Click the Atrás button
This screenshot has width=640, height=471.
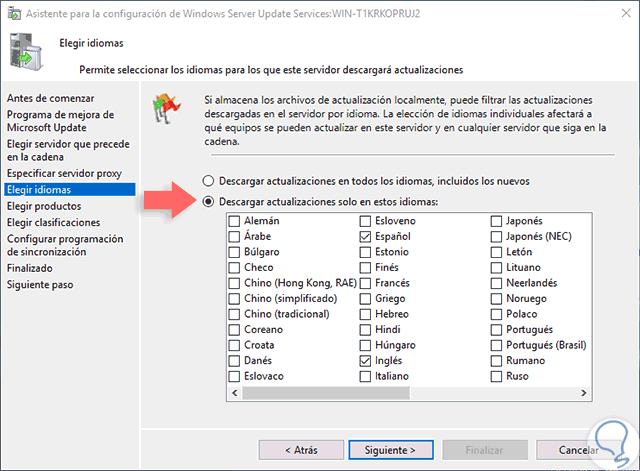tap(301, 450)
